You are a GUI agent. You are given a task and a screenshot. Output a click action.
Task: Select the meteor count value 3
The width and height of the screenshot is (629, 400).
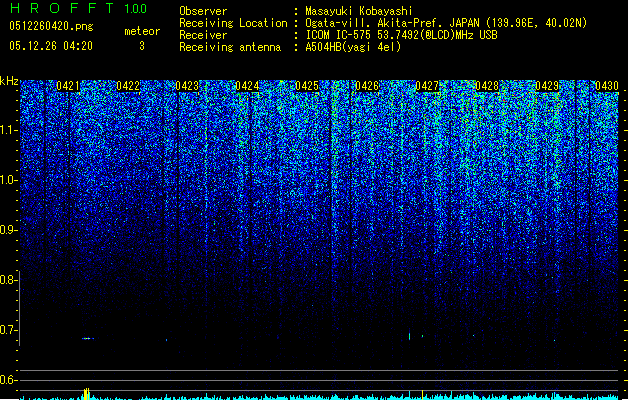coord(142,46)
